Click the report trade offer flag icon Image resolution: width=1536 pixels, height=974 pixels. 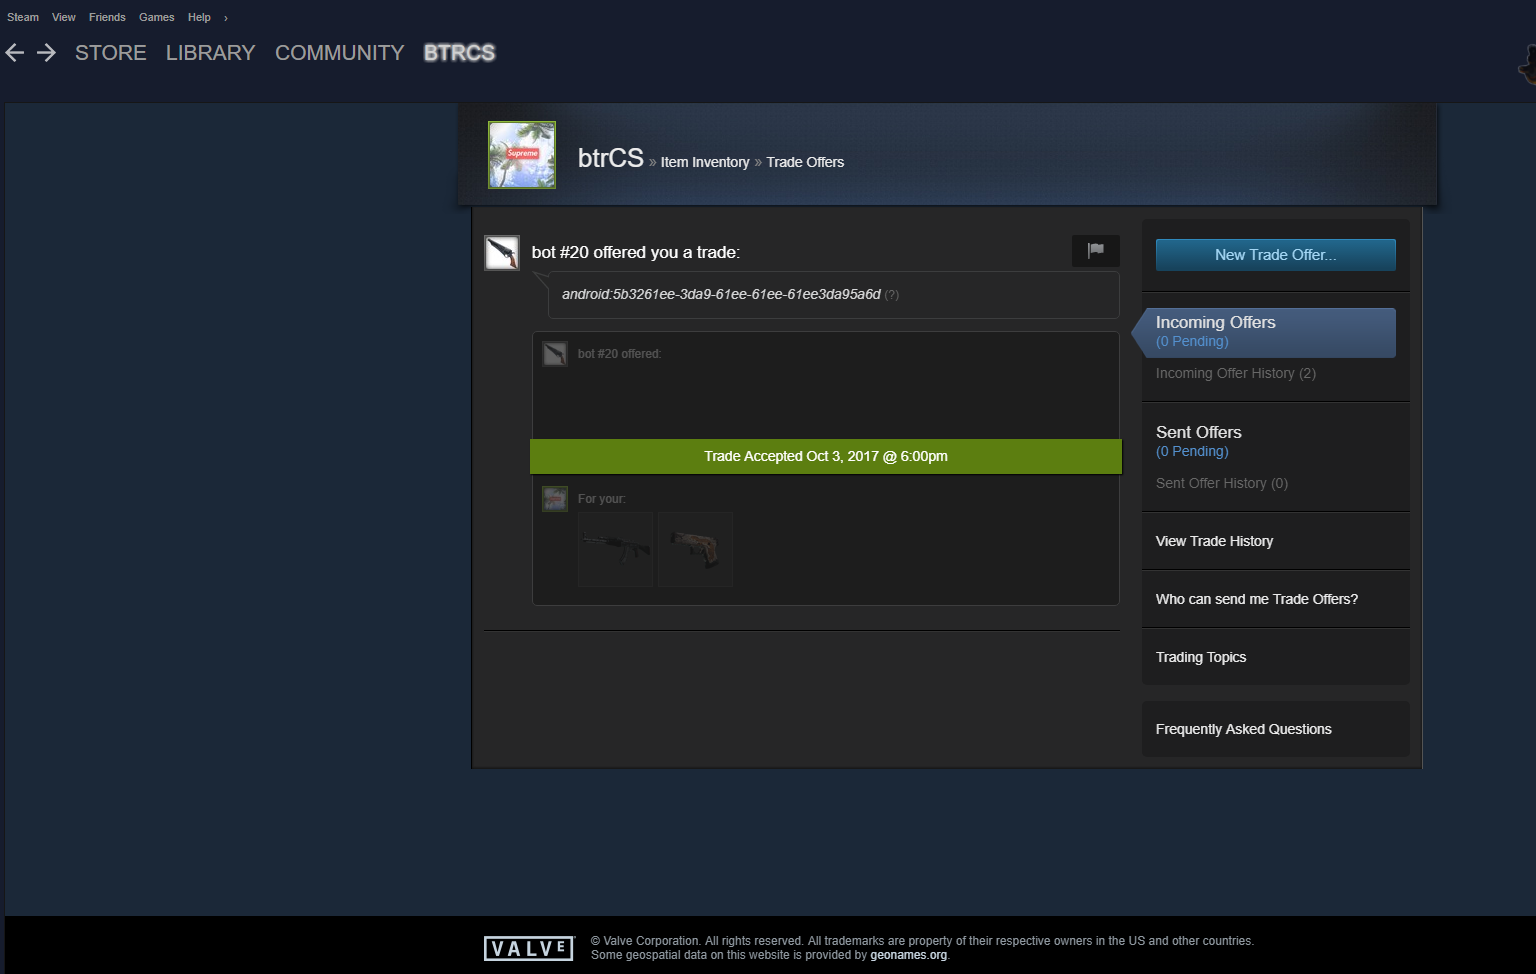1096,250
